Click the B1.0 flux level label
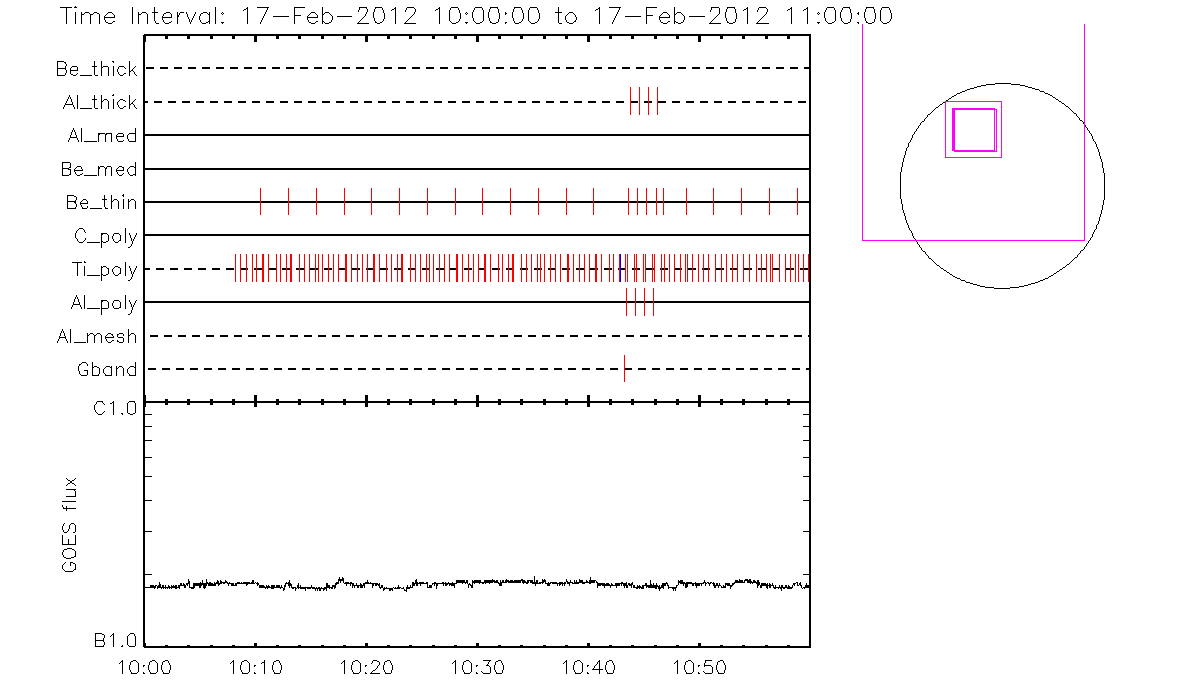Image resolution: width=1200 pixels, height=700 pixels. coord(117,640)
